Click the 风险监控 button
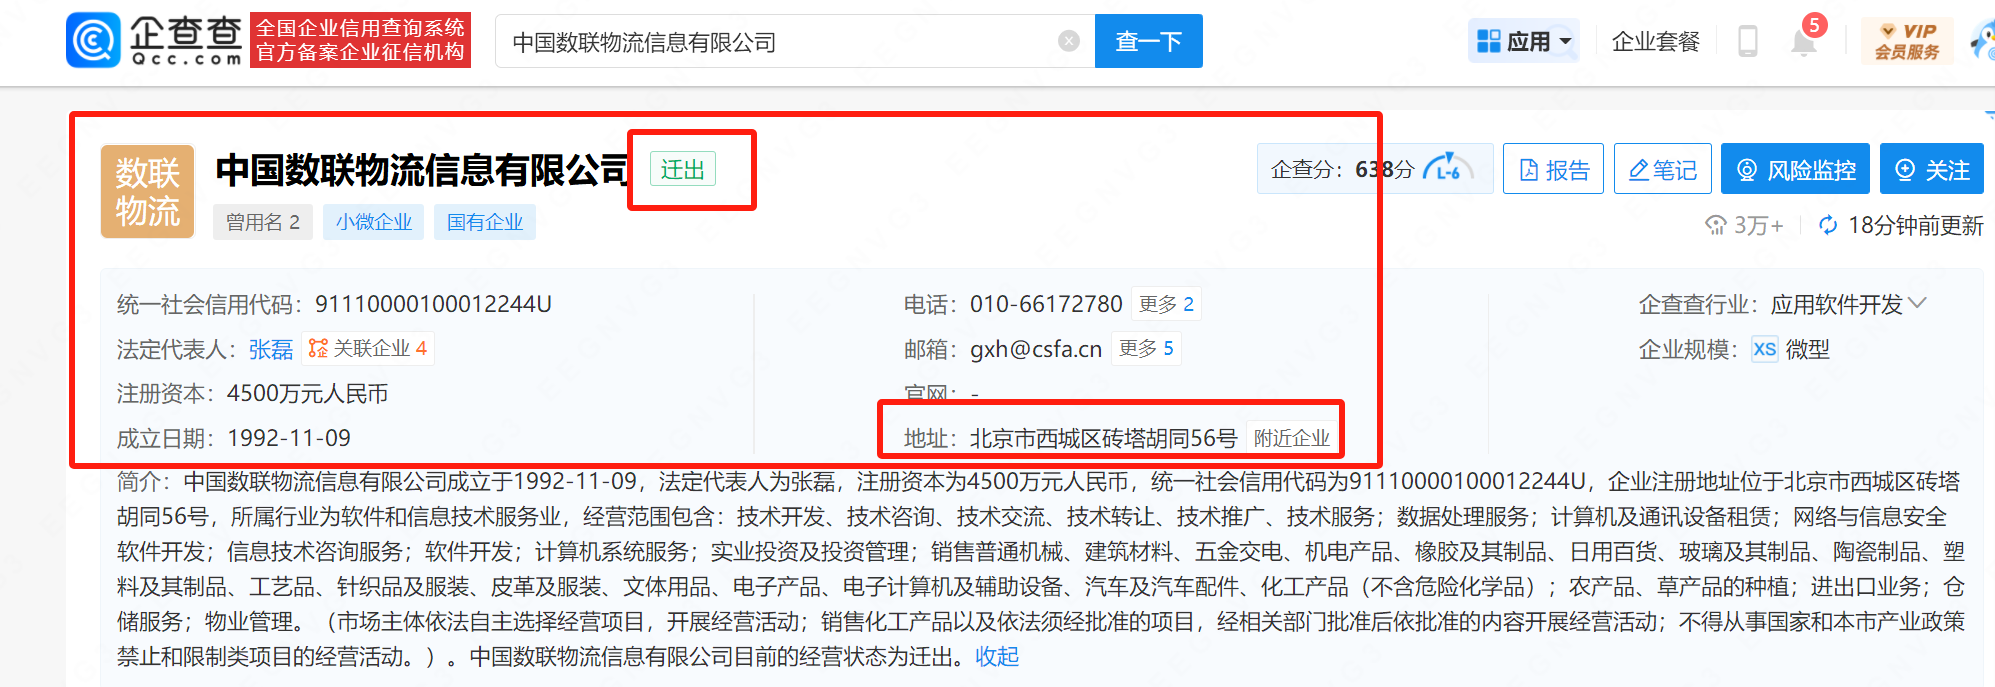 [x=1796, y=169]
